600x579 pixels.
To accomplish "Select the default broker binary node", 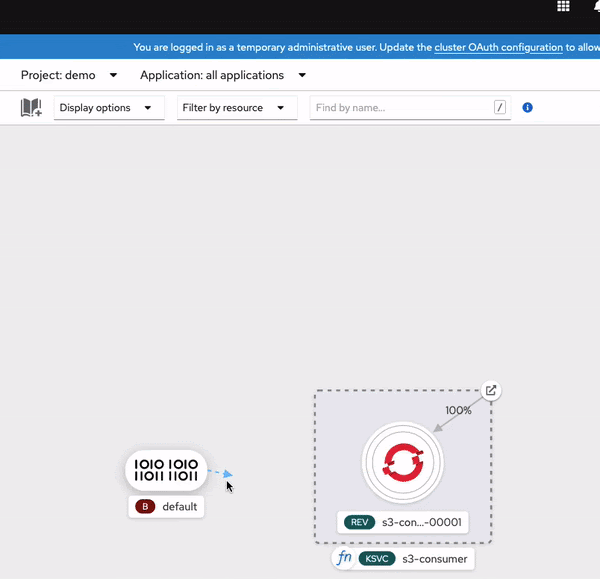I will [166, 469].
